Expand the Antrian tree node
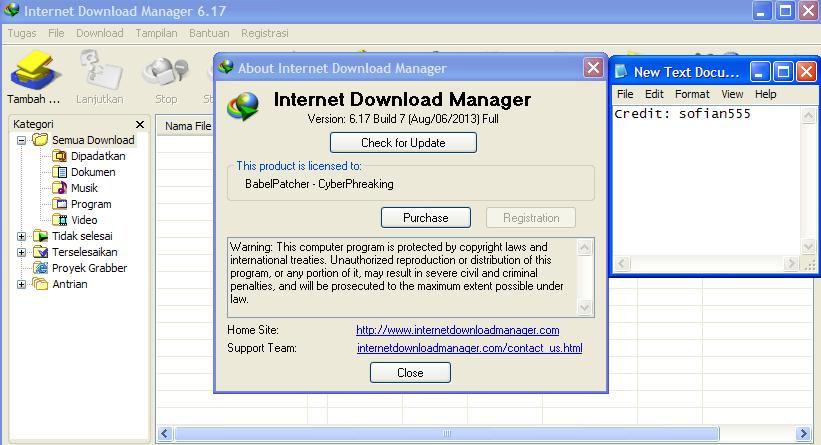 pos(21,284)
